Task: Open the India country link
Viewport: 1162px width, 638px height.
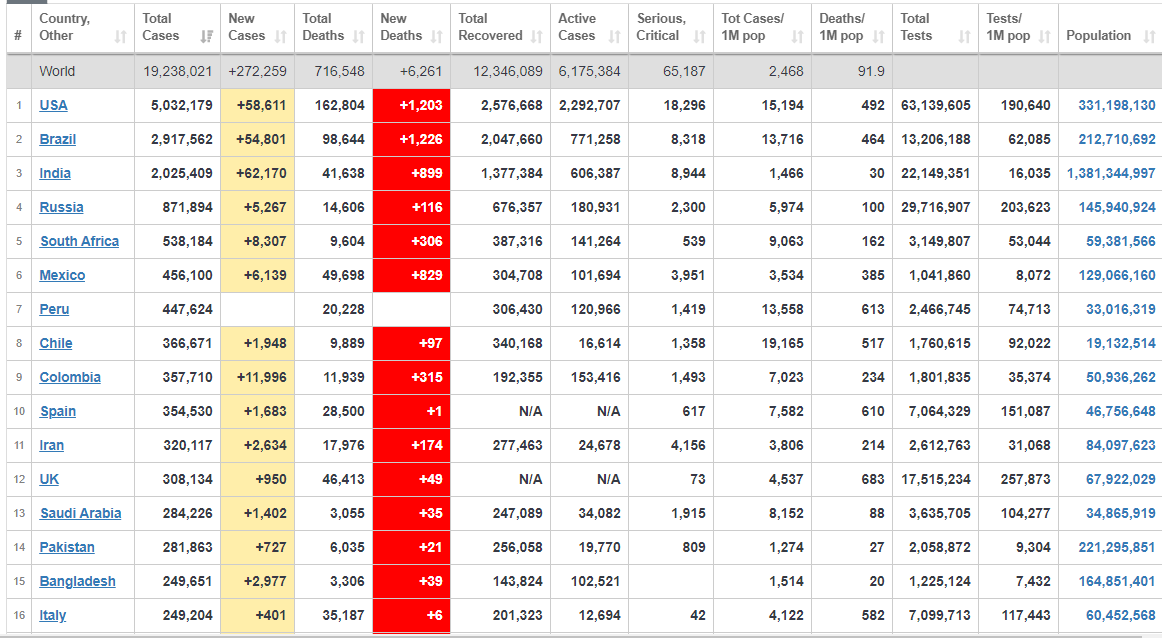Action: pyautogui.click(x=55, y=173)
